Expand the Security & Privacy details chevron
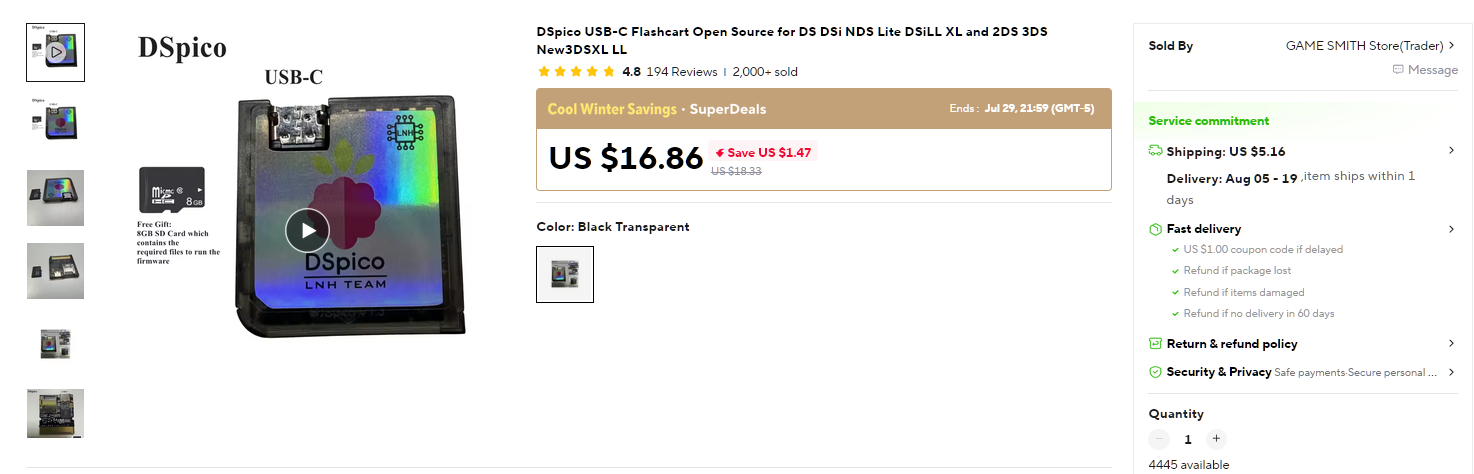Viewport: 1474px width, 474px height. [1451, 372]
